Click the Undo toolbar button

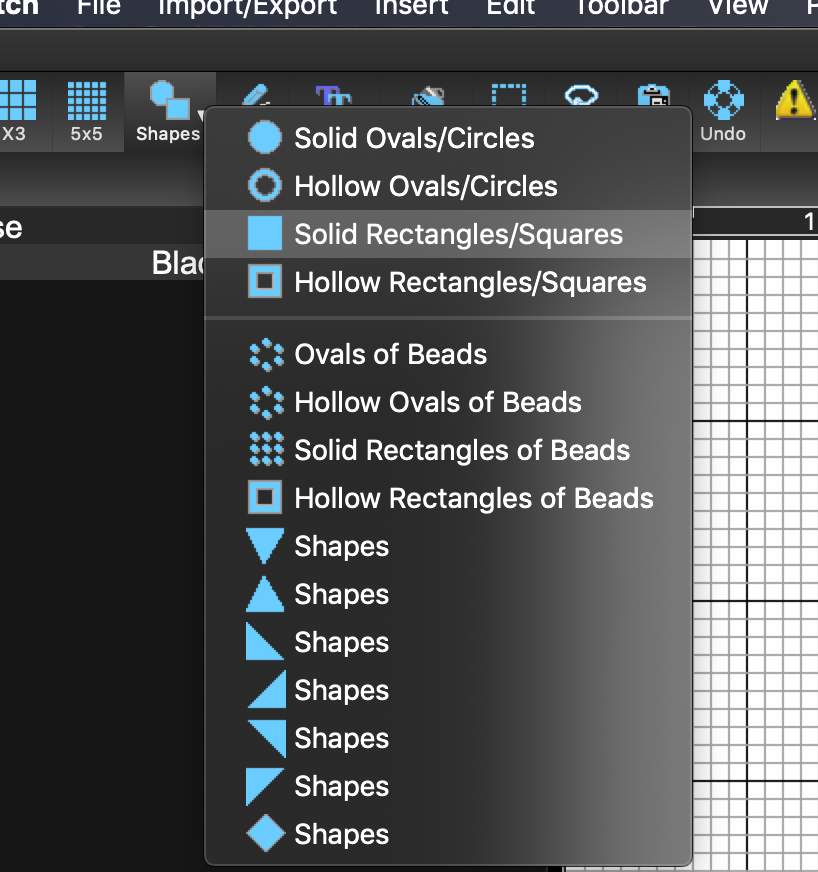pyautogui.click(x=723, y=110)
